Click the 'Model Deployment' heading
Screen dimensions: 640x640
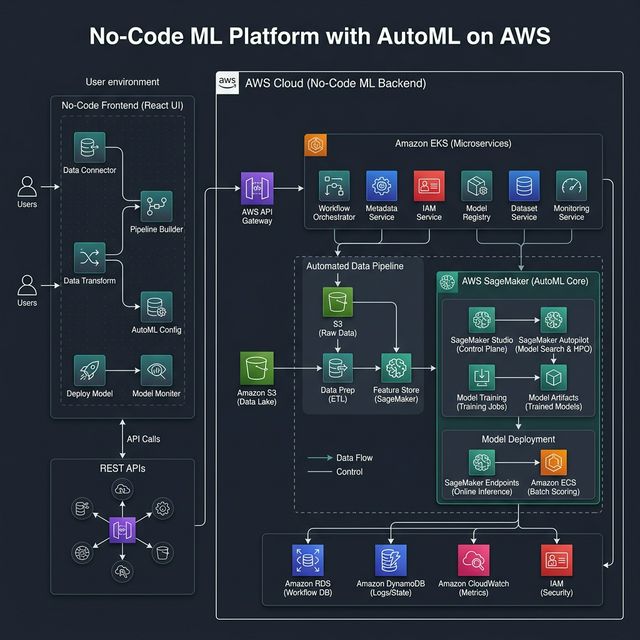coord(518,439)
